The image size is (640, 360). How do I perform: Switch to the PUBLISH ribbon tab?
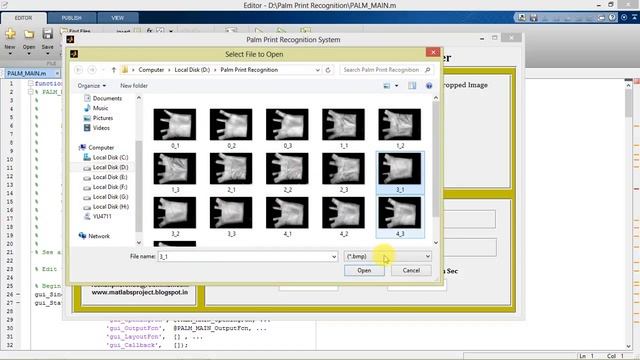71,18
